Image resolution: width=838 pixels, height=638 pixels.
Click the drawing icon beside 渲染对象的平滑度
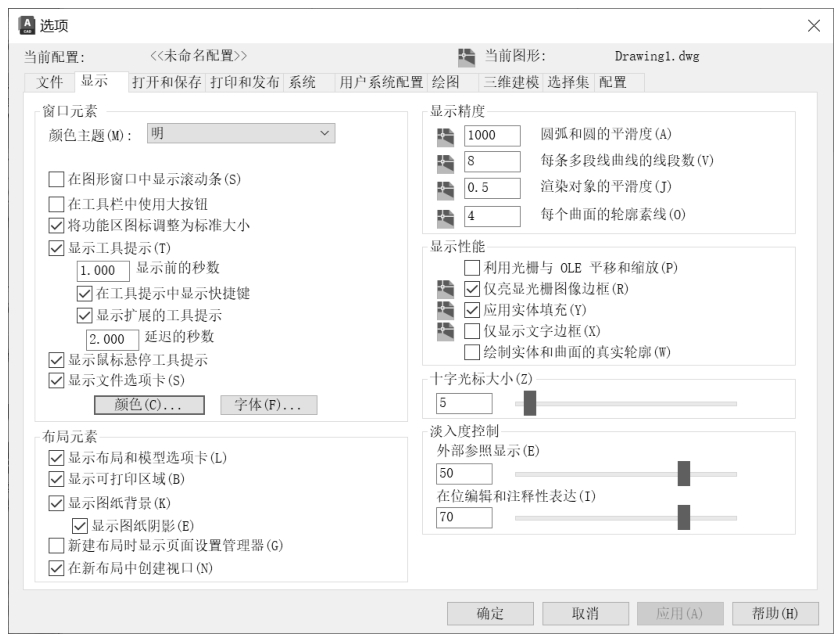(445, 190)
